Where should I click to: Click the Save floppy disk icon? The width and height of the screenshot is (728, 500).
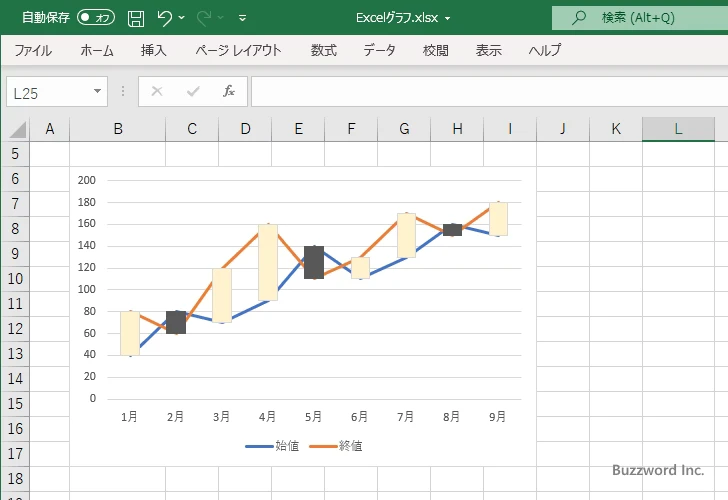click(x=136, y=18)
